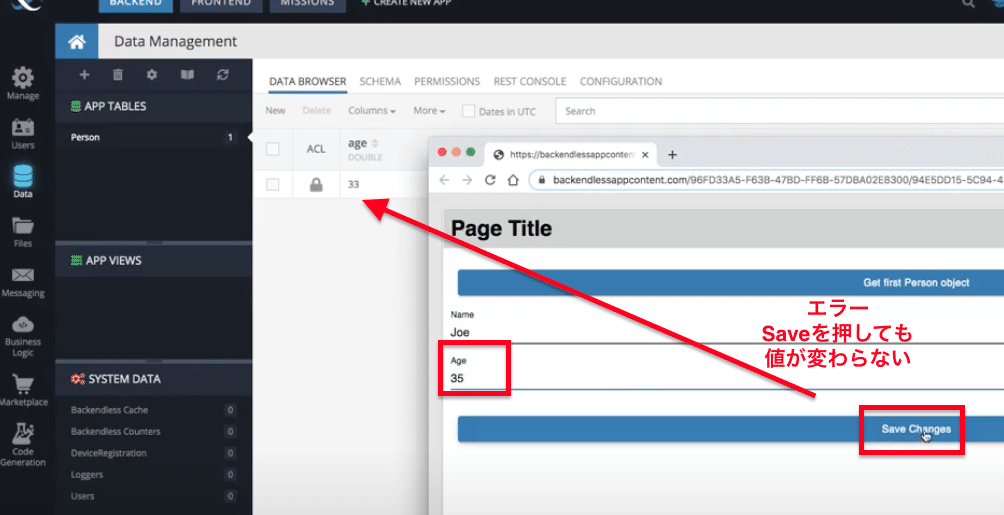This screenshot has width=1004, height=515.
Task: Open the PERMISSIONS tab
Action: [447, 81]
